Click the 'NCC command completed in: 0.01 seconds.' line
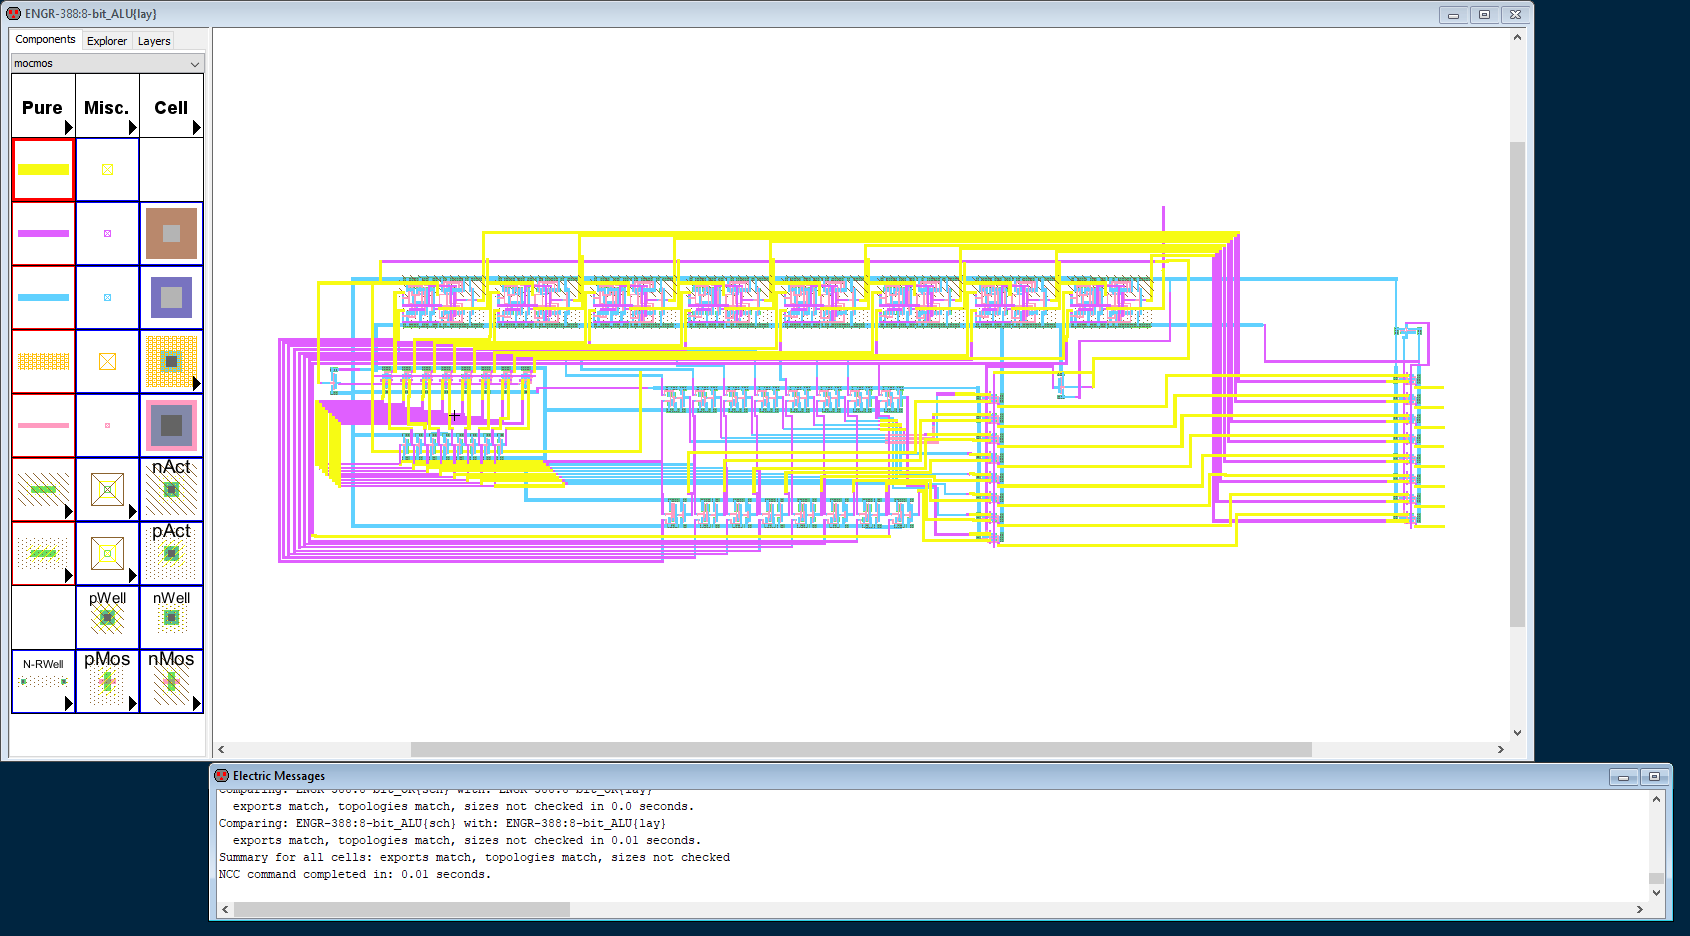Viewport: 1690px width, 936px height. (355, 875)
